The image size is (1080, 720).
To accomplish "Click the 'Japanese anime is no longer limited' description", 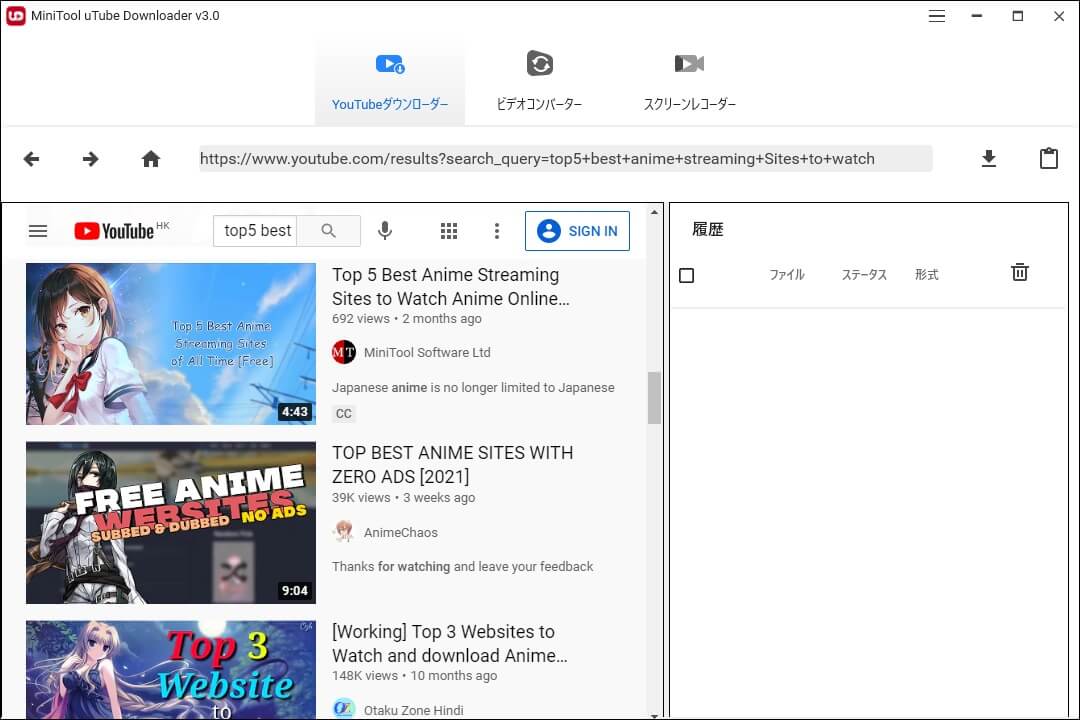I will pyautogui.click(x=473, y=387).
